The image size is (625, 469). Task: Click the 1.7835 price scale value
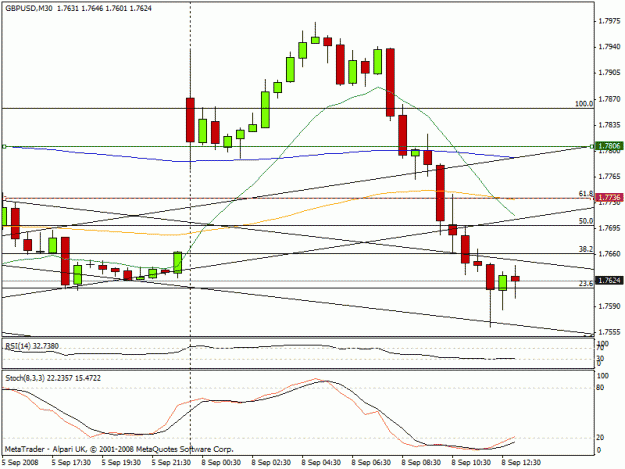(609, 125)
